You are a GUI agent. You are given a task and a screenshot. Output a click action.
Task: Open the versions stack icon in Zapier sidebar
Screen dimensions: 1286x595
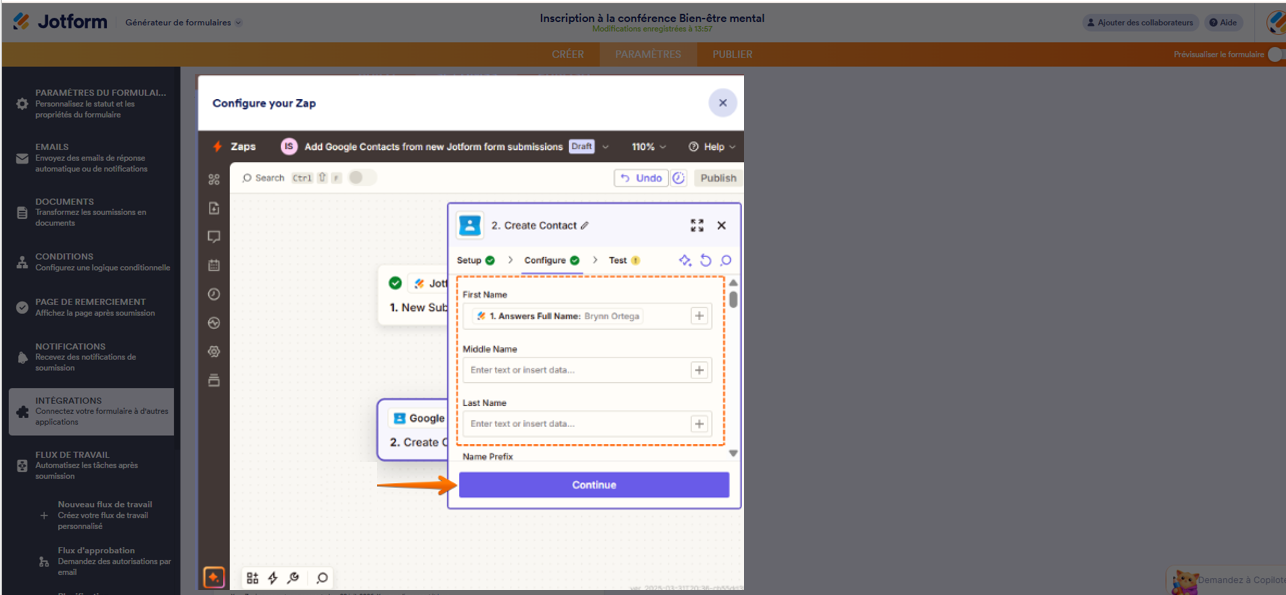(x=213, y=380)
